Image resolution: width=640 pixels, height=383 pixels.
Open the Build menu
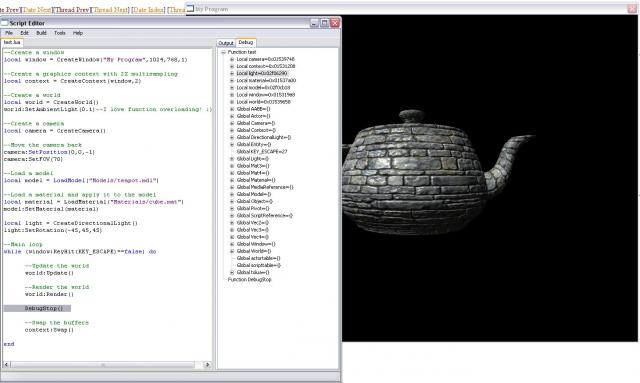pos(41,33)
